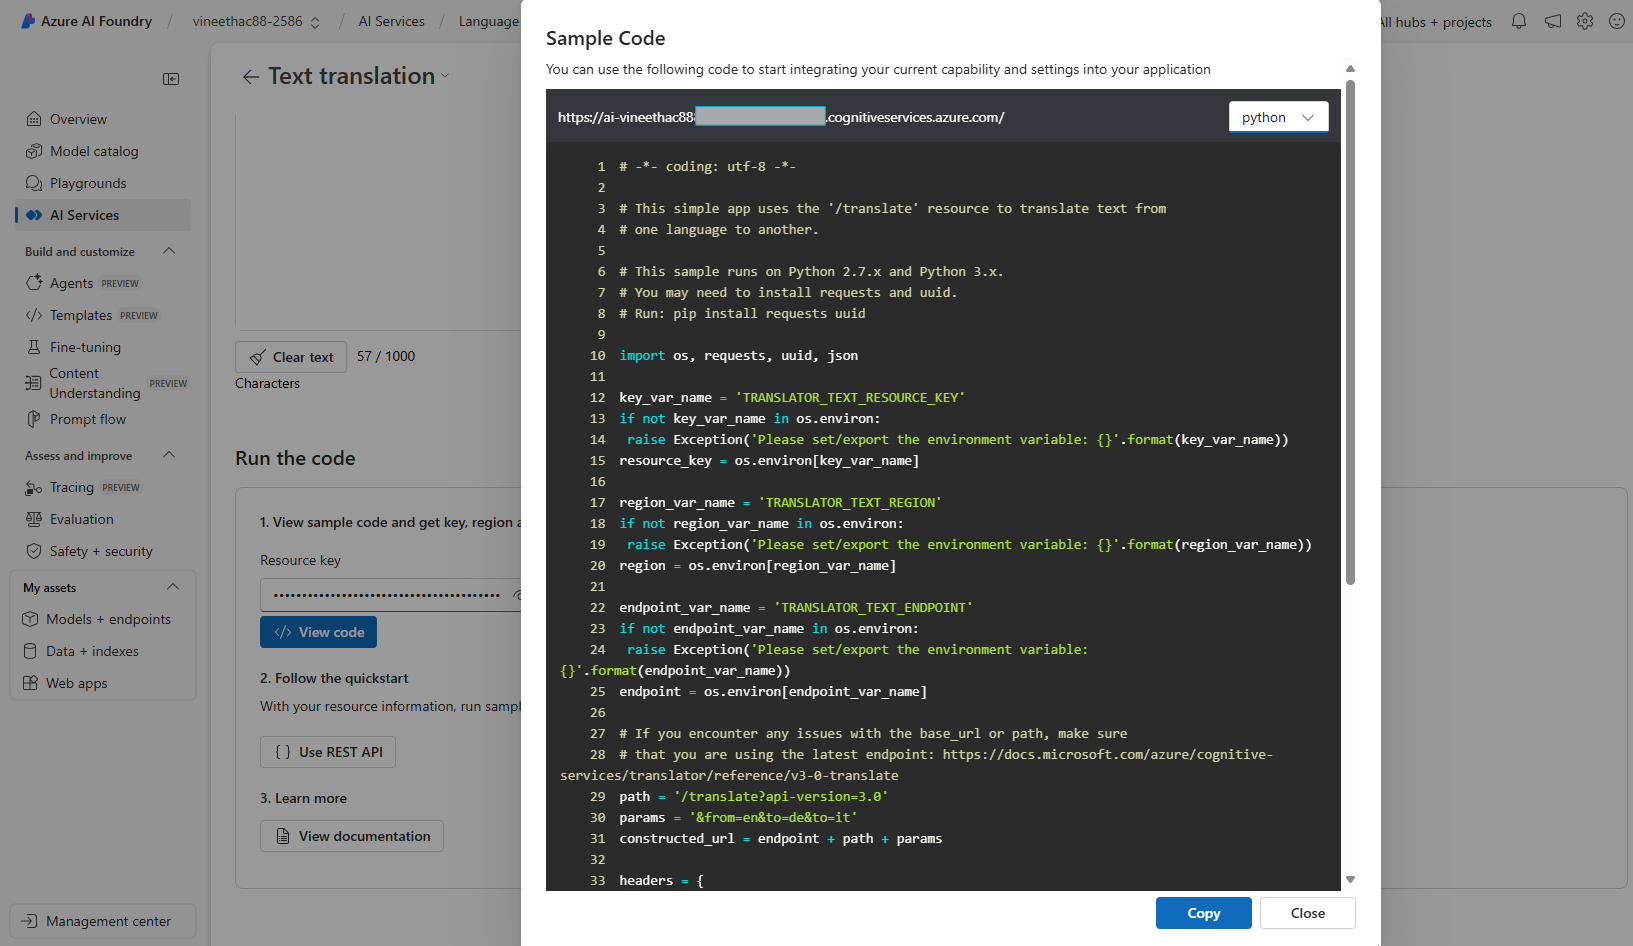Click the smiley feedback icon

tap(1617, 21)
